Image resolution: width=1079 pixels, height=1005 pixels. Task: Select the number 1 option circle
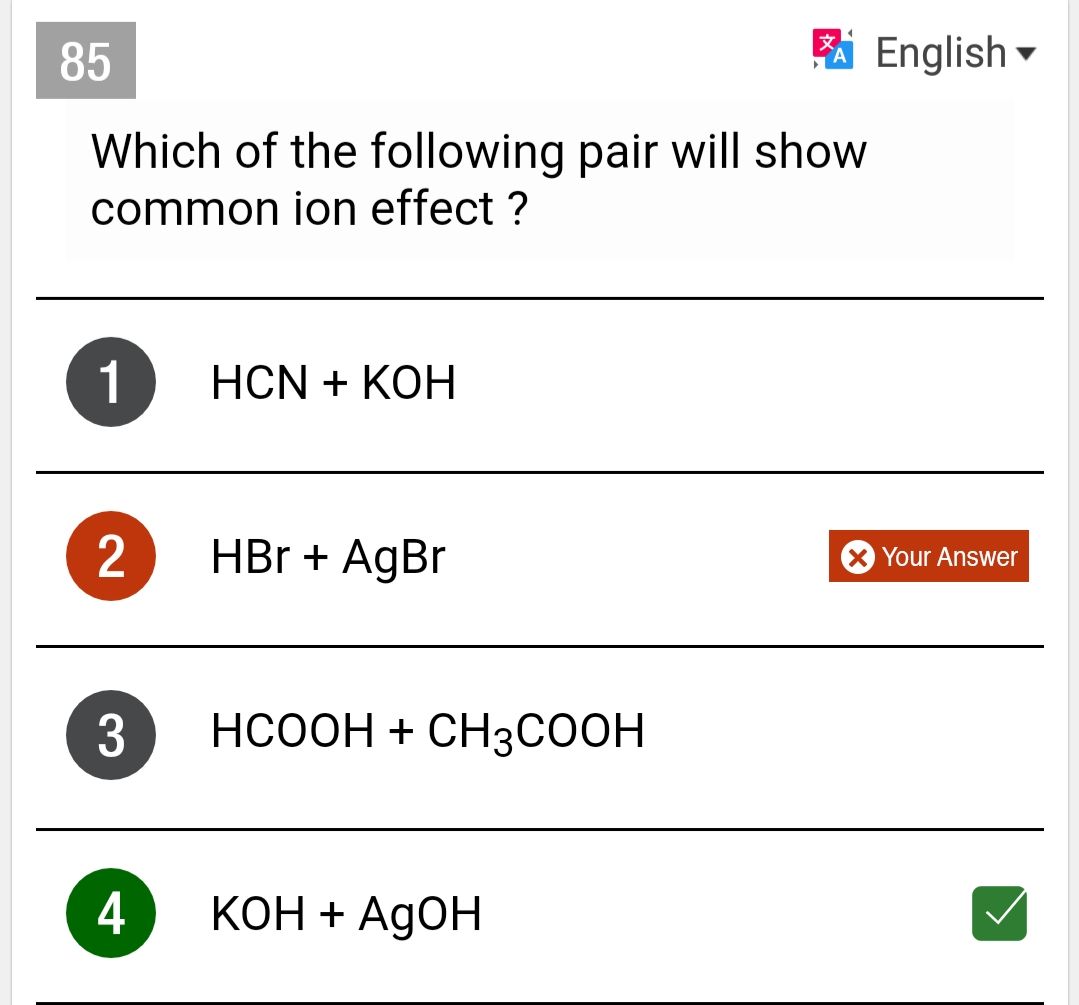tap(111, 382)
